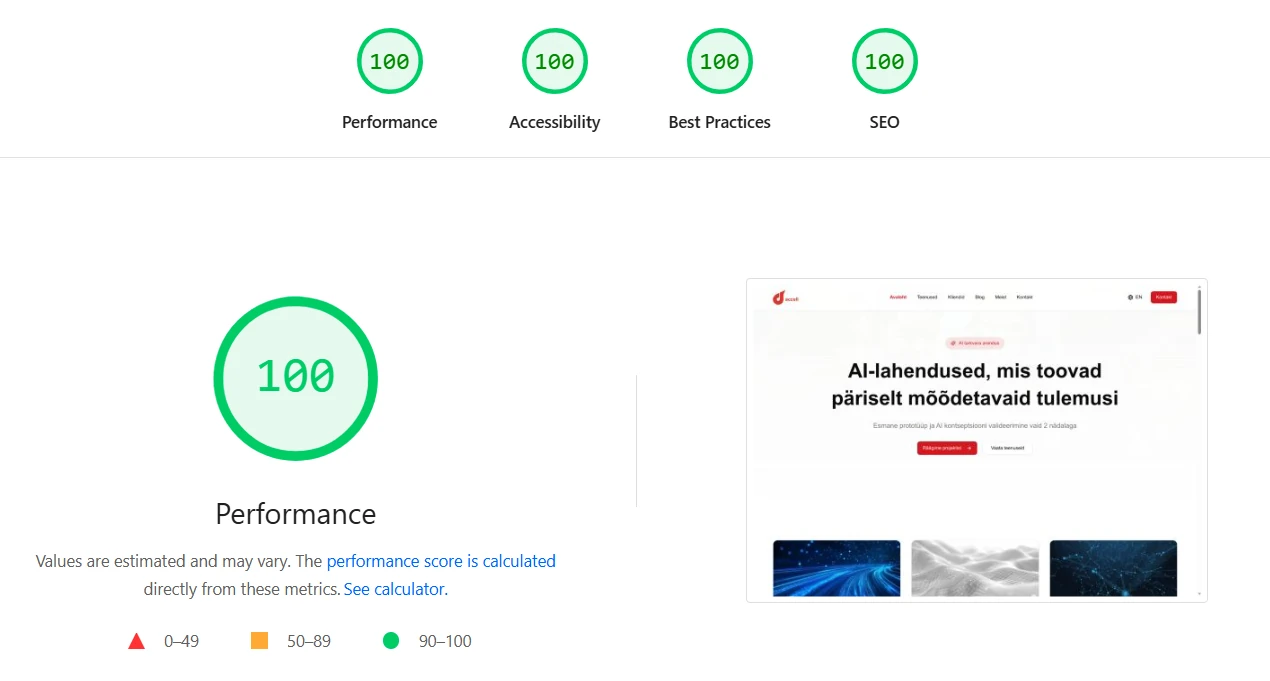Click the red company logo in the preview header
The width and height of the screenshot is (1270, 681).
(x=780, y=296)
